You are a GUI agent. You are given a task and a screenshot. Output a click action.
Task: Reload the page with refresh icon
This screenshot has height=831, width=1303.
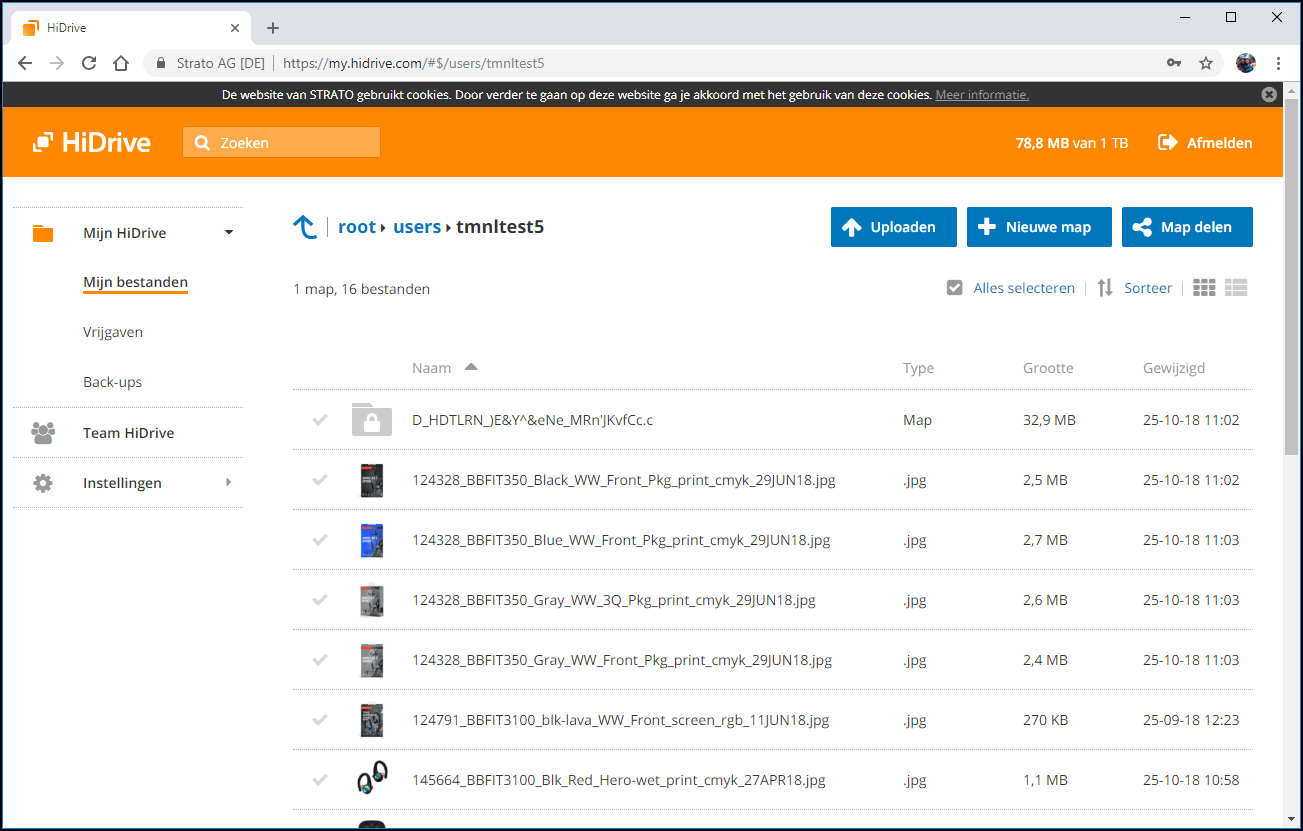pyautogui.click(x=89, y=63)
